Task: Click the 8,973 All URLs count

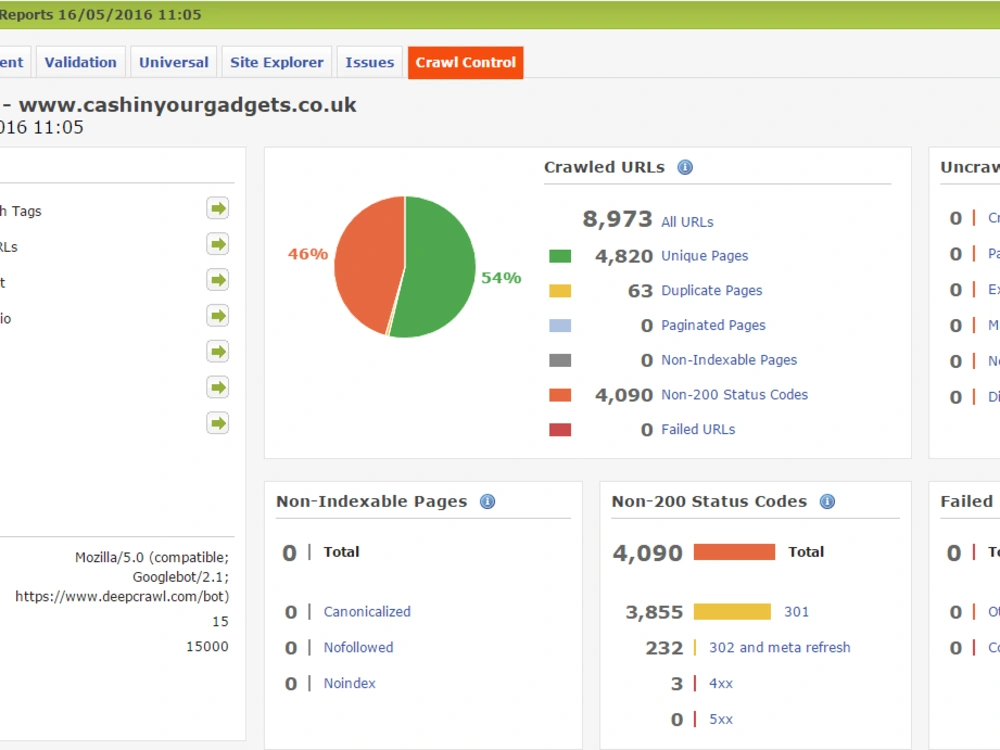Action: 617,219
